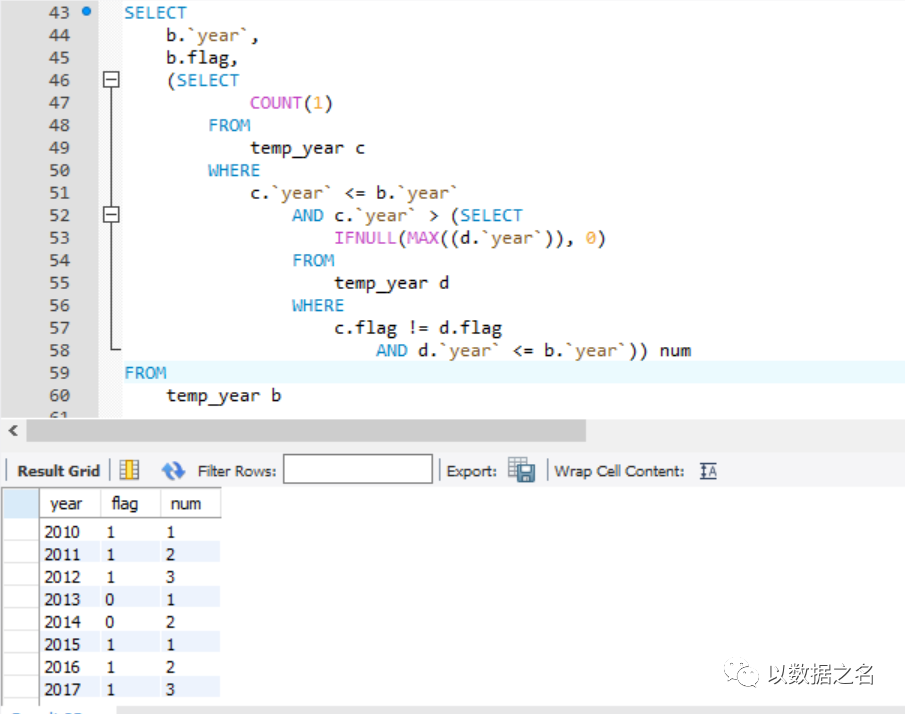Select the cell with year 2015
The height and width of the screenshot is (714, 905).
pyautogui.click(x=70, y=644)
